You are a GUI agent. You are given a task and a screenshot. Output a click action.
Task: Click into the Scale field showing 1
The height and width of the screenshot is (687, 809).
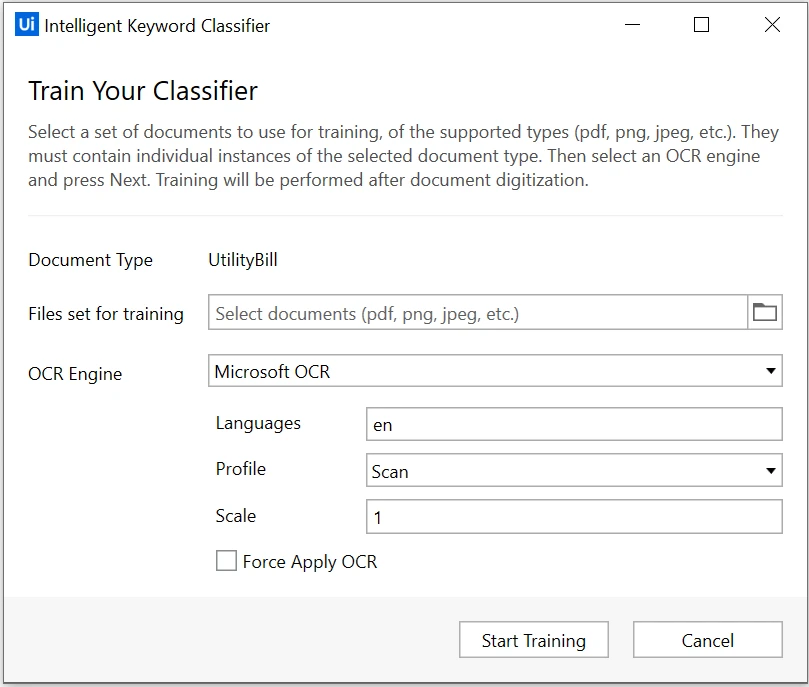[574, 516]
